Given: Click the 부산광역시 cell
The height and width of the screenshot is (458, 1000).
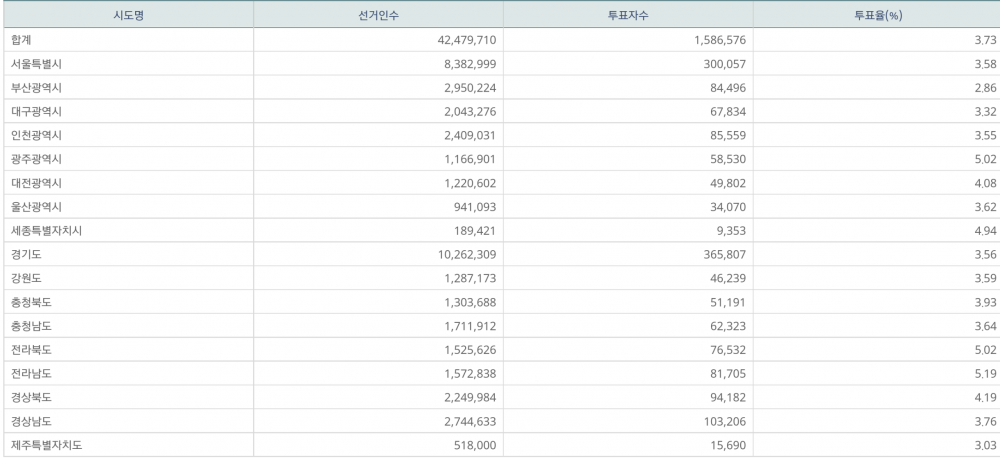Looking at the screenshot, I should pos(37,88).
